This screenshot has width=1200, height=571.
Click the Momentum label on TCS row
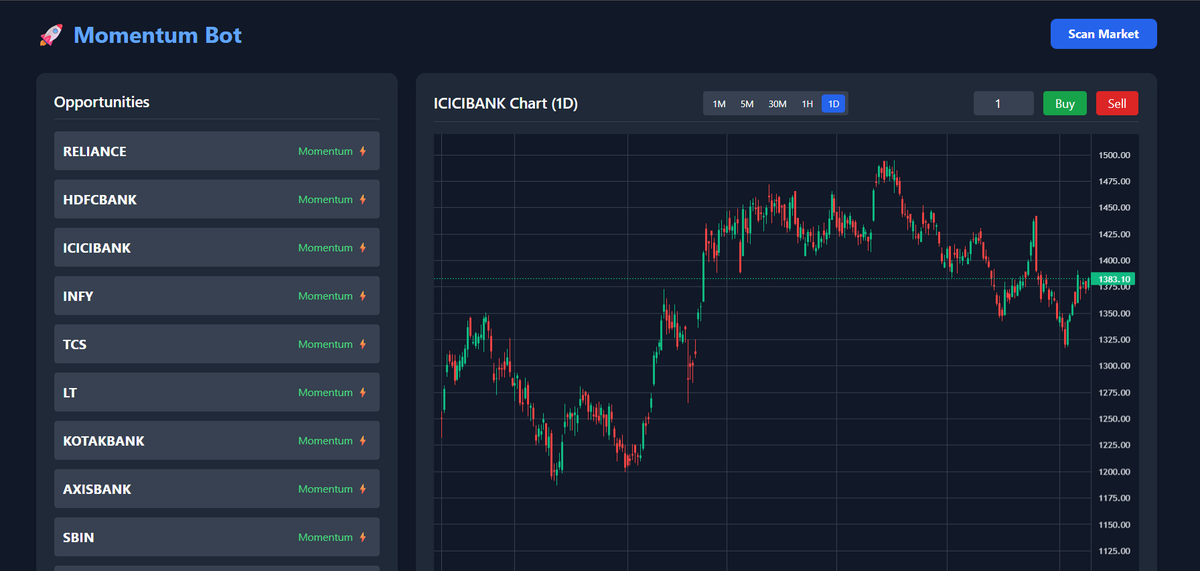[325, 344]
